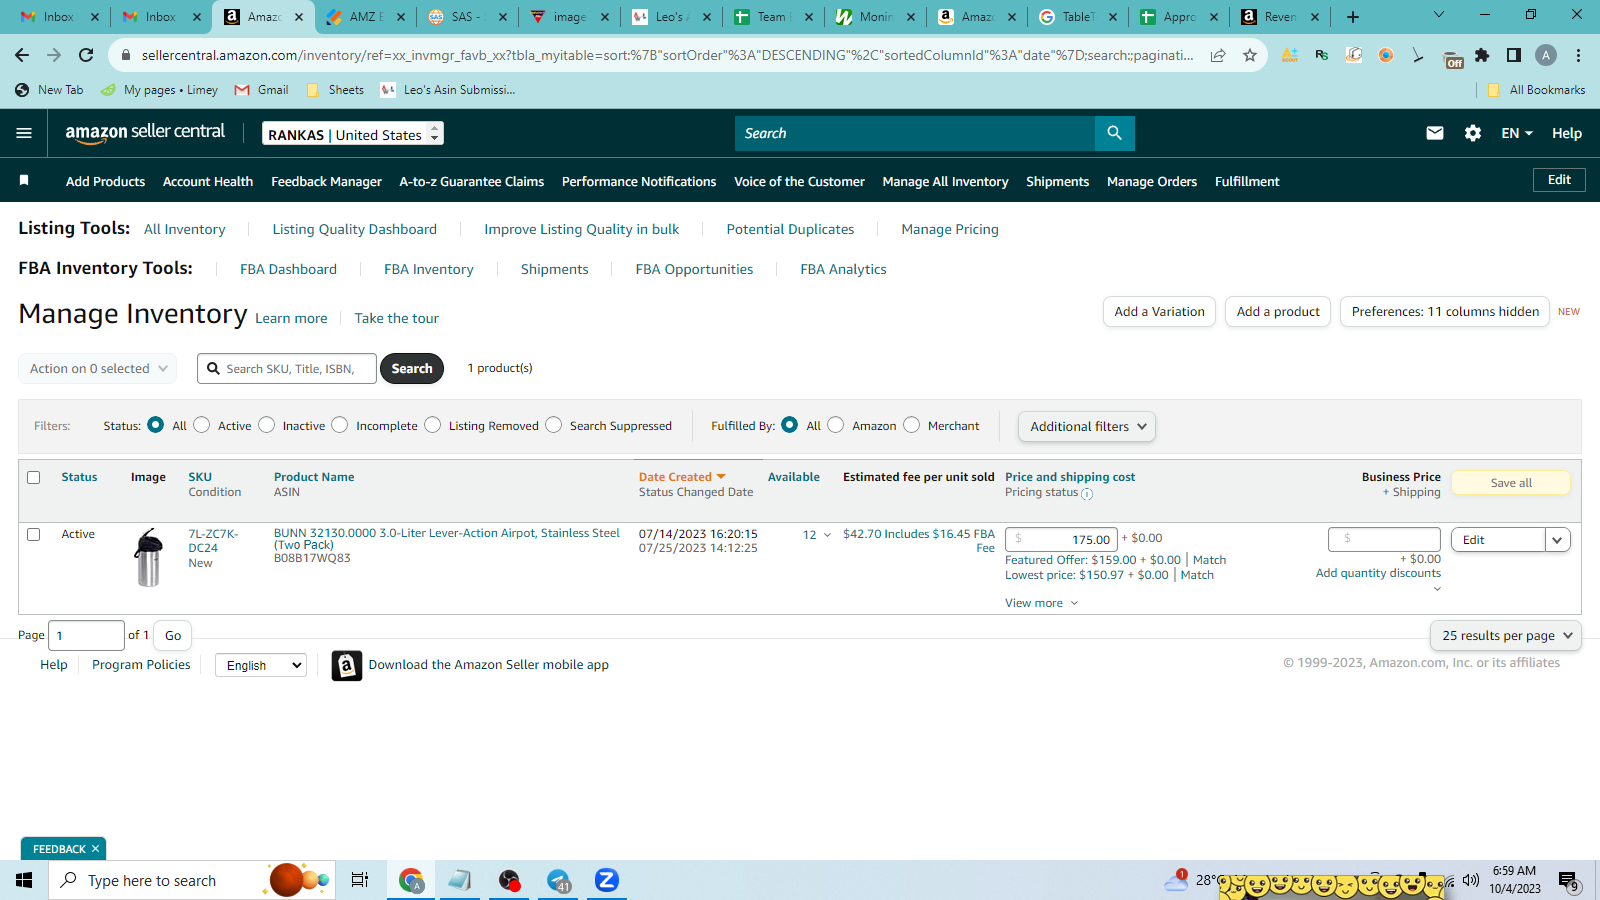Open the Zalo icon in the taskbar
This screenshot has height=900, width=1600.
click(x=607, y=880)
